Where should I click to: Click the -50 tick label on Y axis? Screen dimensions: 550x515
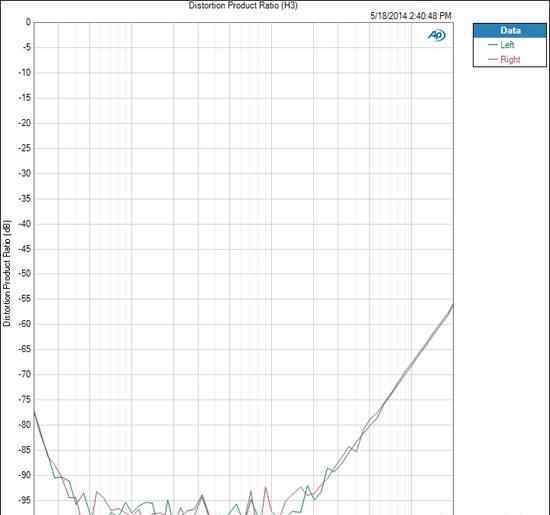pyautogui.click(x=24, y=274)
